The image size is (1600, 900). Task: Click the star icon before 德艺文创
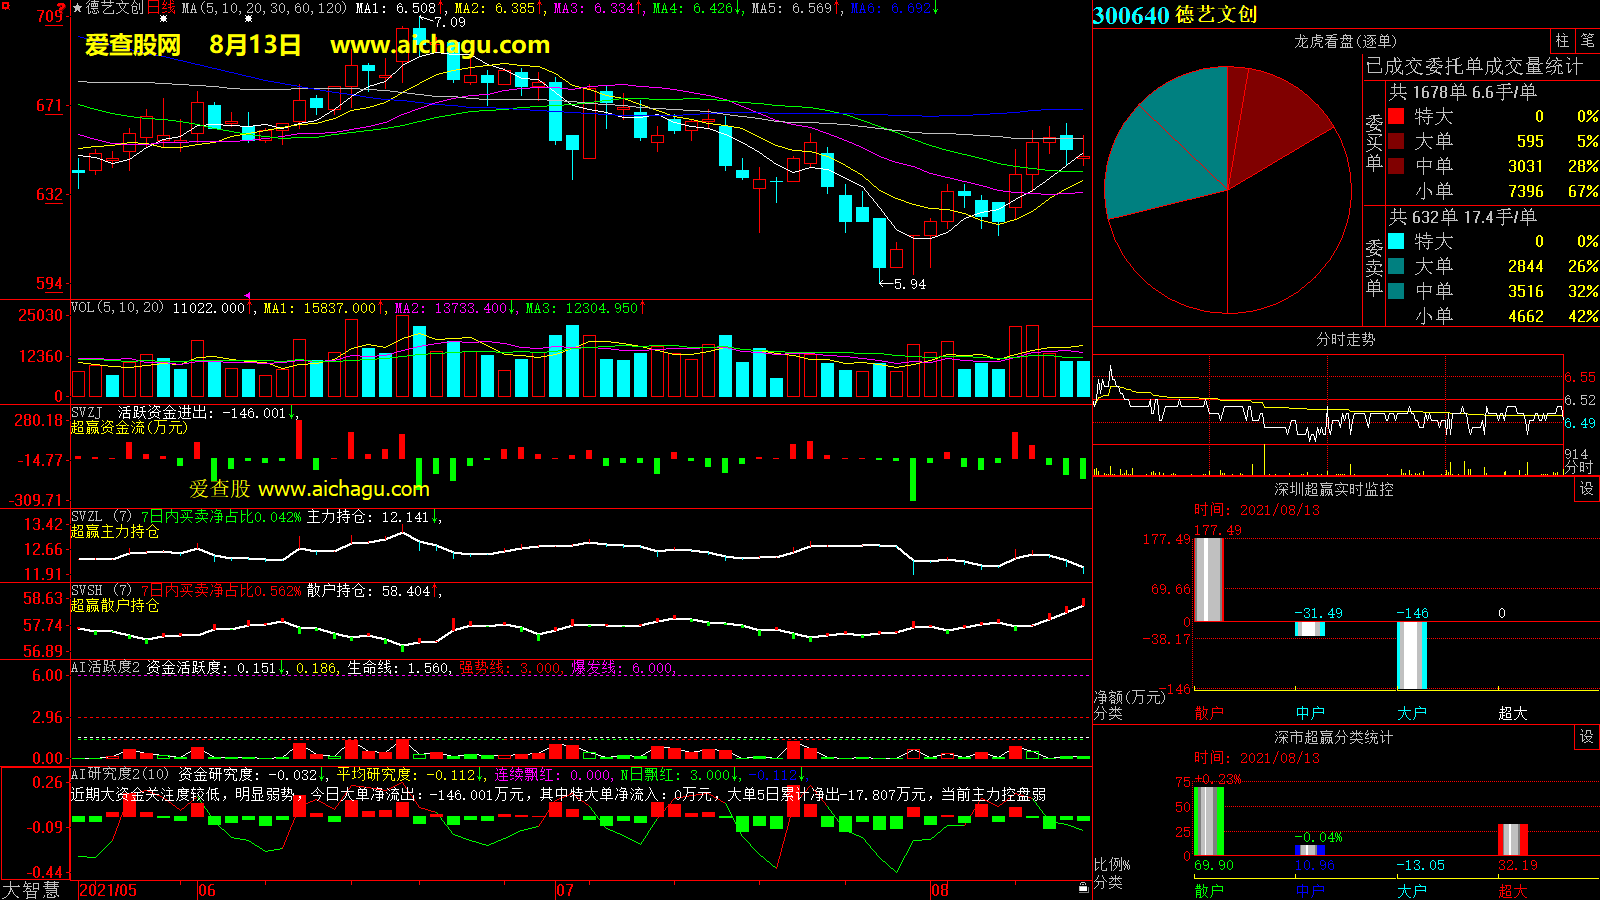[x=77, y=8]
